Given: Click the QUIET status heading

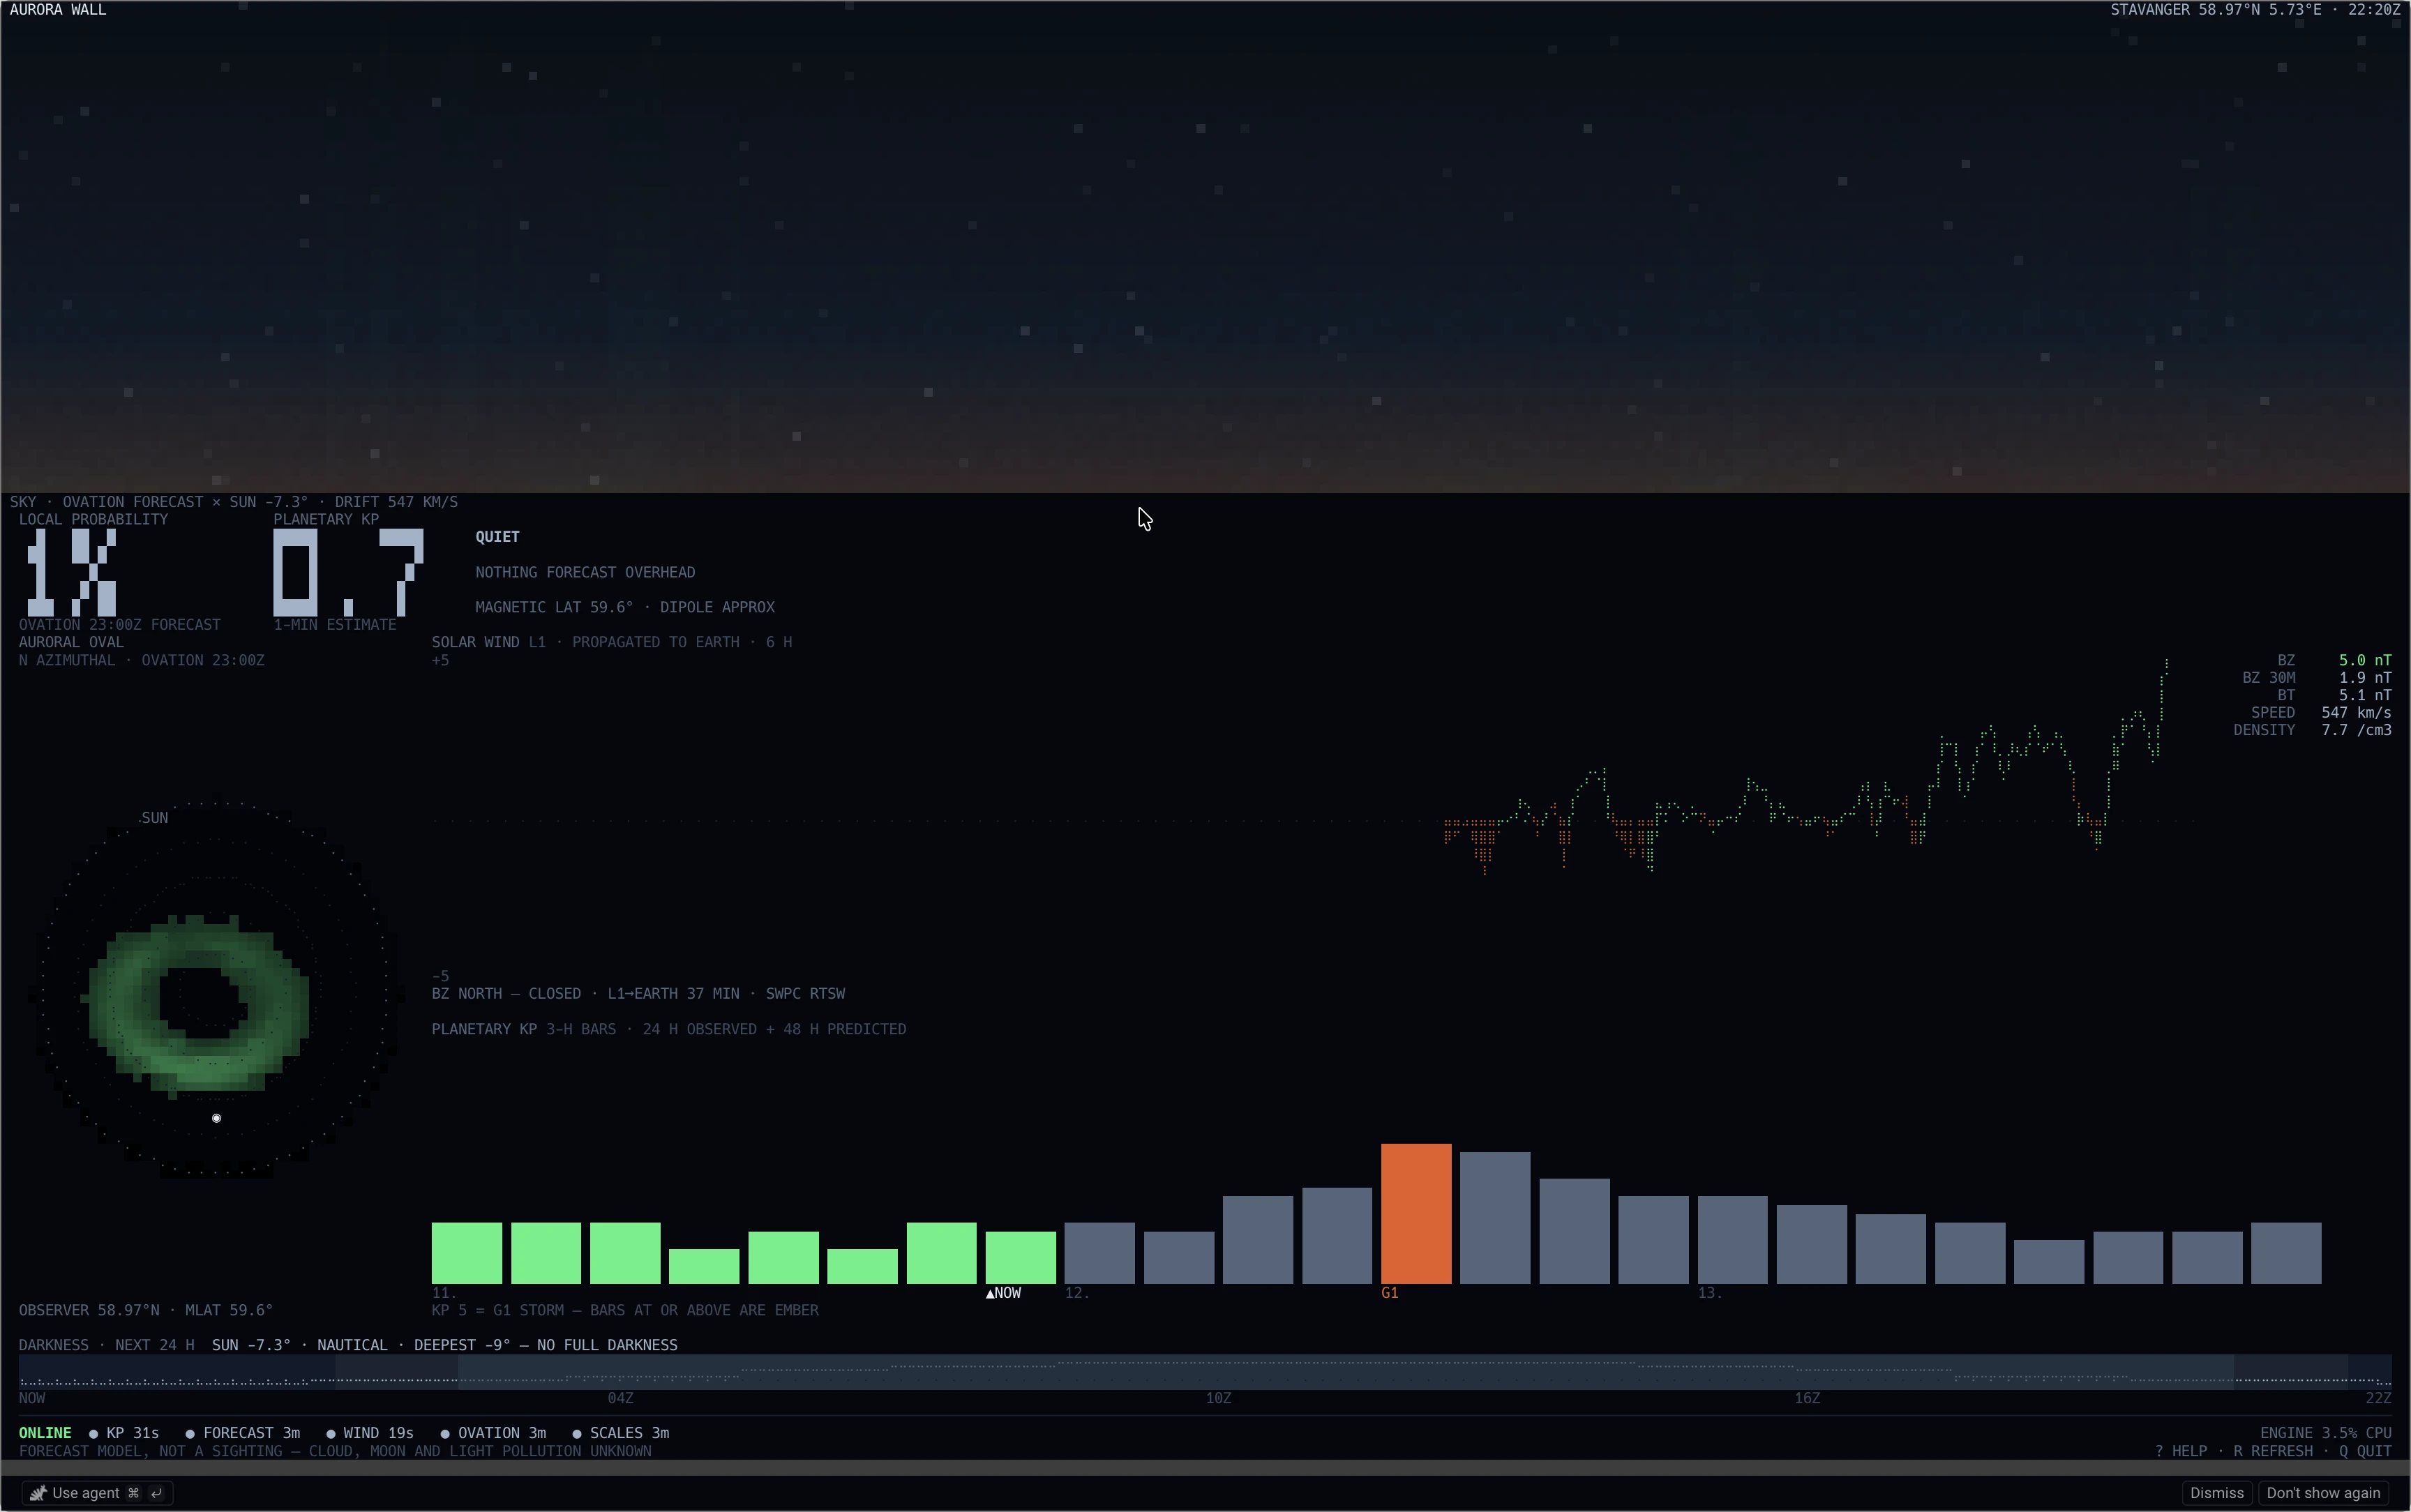Looking at the screenshot, I should point(497,537).
